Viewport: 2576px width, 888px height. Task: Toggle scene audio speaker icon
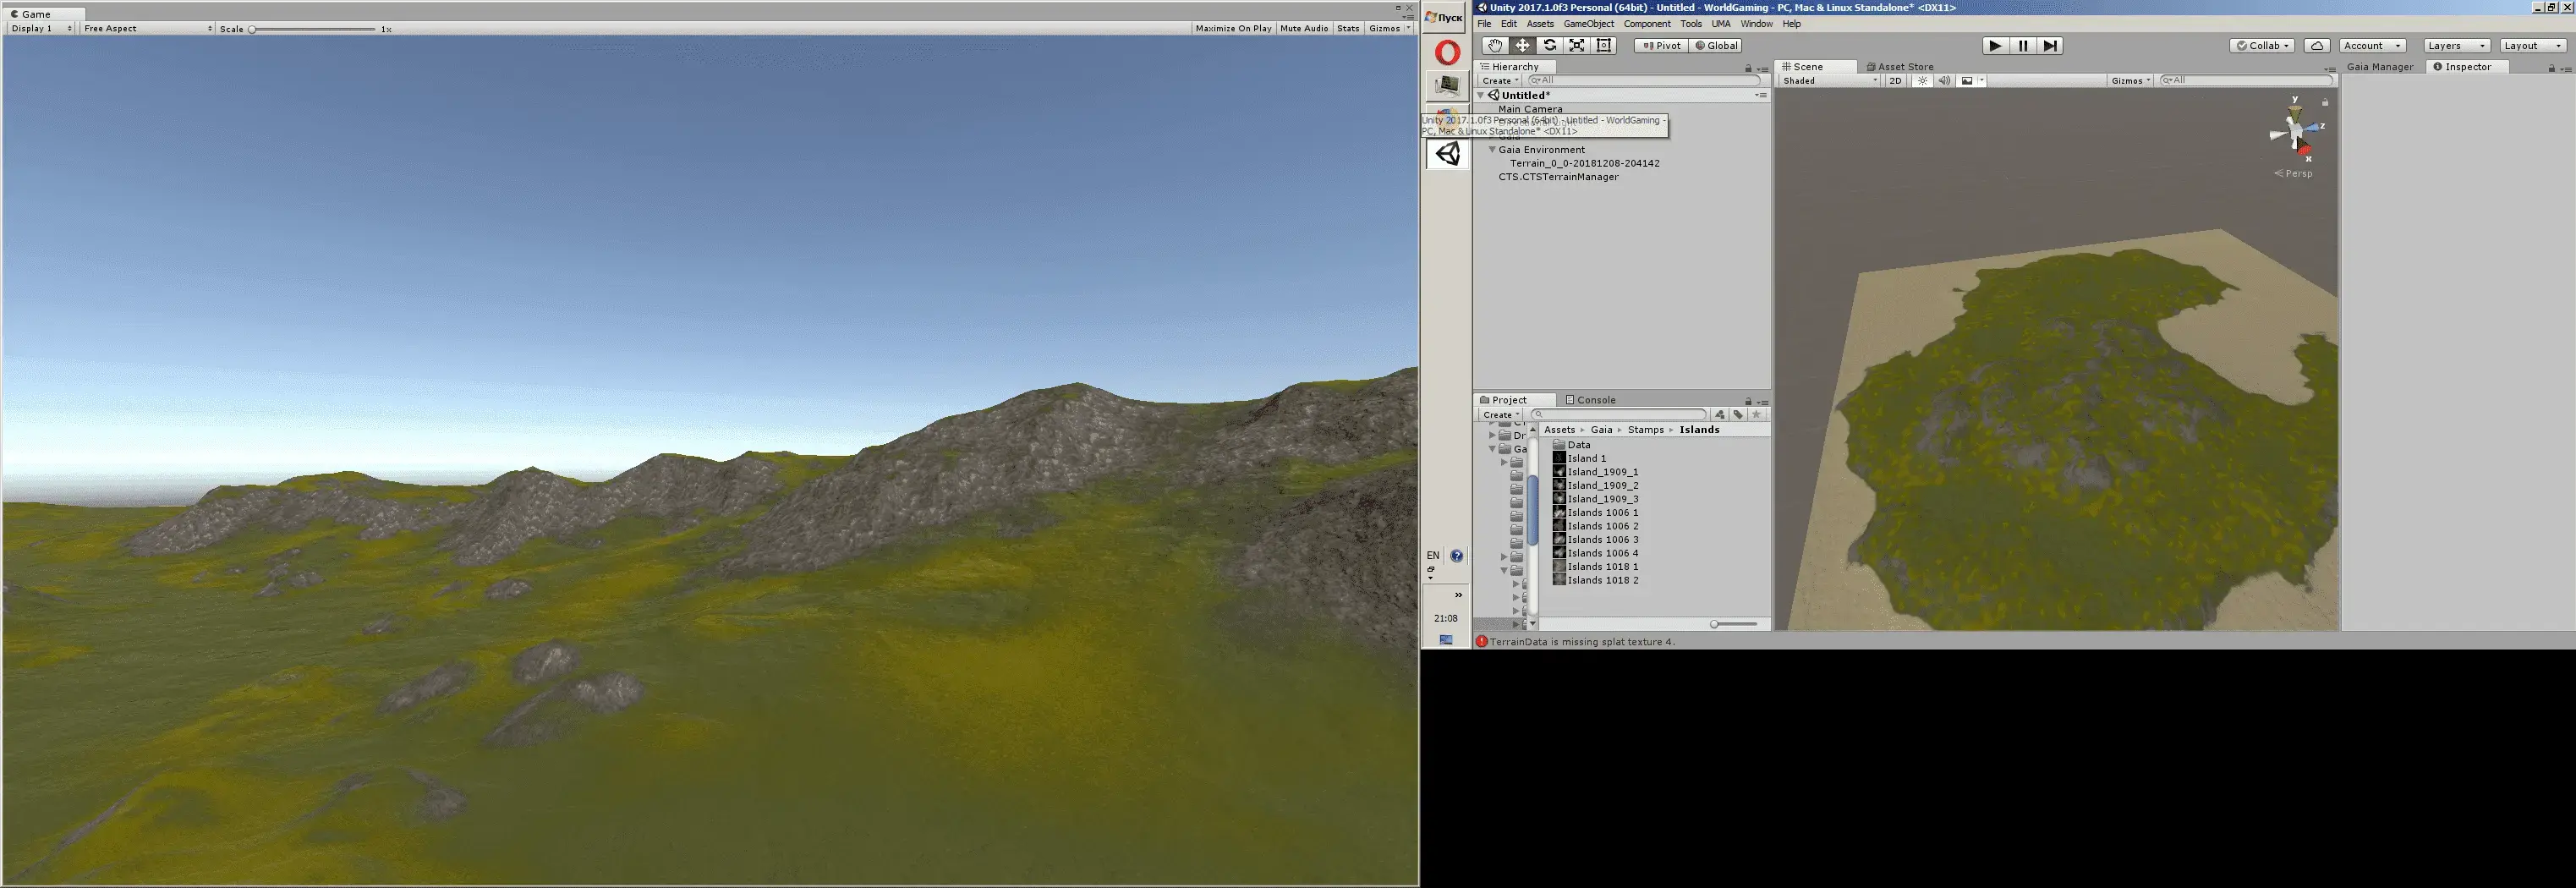coord(1944,81)
